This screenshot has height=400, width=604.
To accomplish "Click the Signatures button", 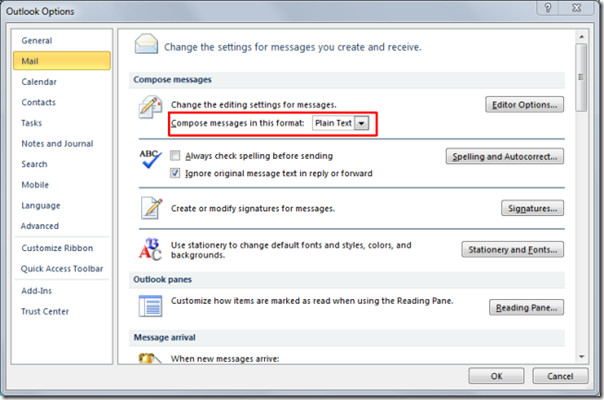I will 532,208.
